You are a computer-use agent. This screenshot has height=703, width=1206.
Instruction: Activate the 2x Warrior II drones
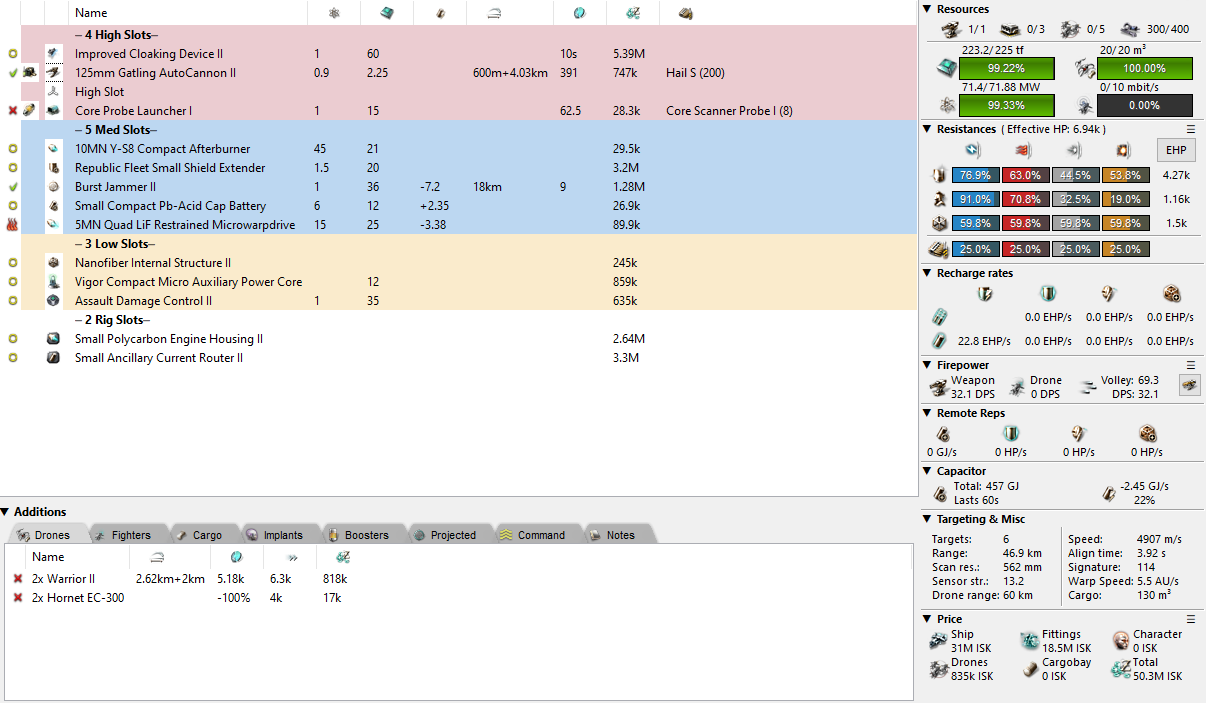18,579
